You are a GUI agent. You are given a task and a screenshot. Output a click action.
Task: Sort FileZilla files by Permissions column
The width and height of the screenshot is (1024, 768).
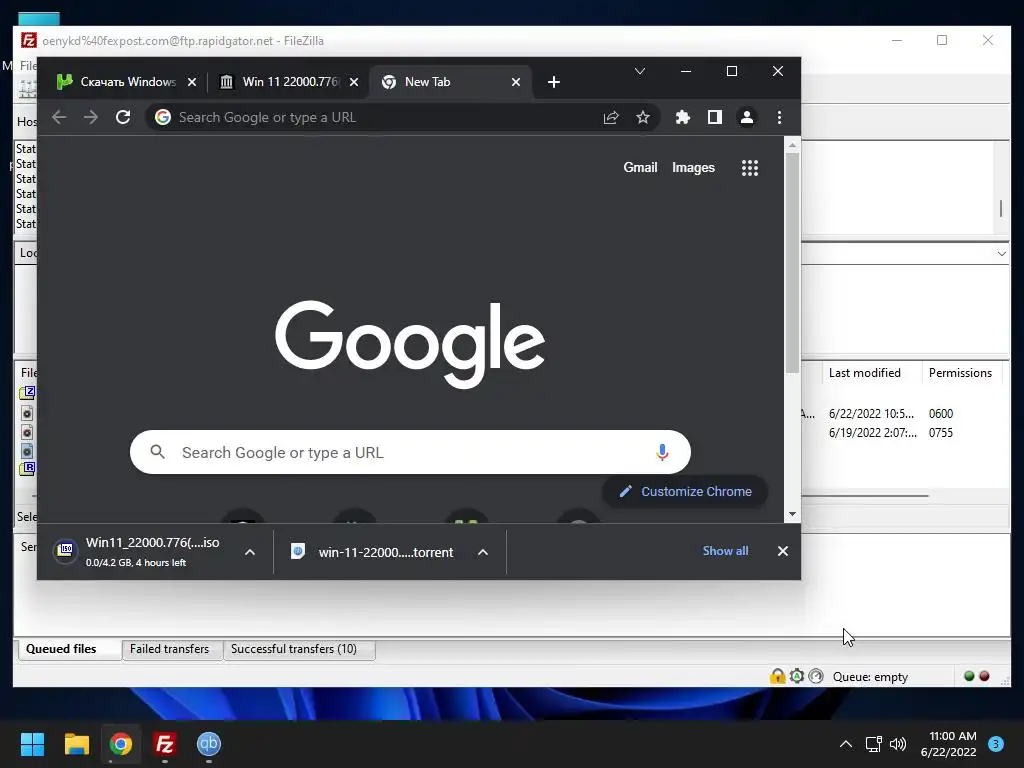click(x=960, y=373)
